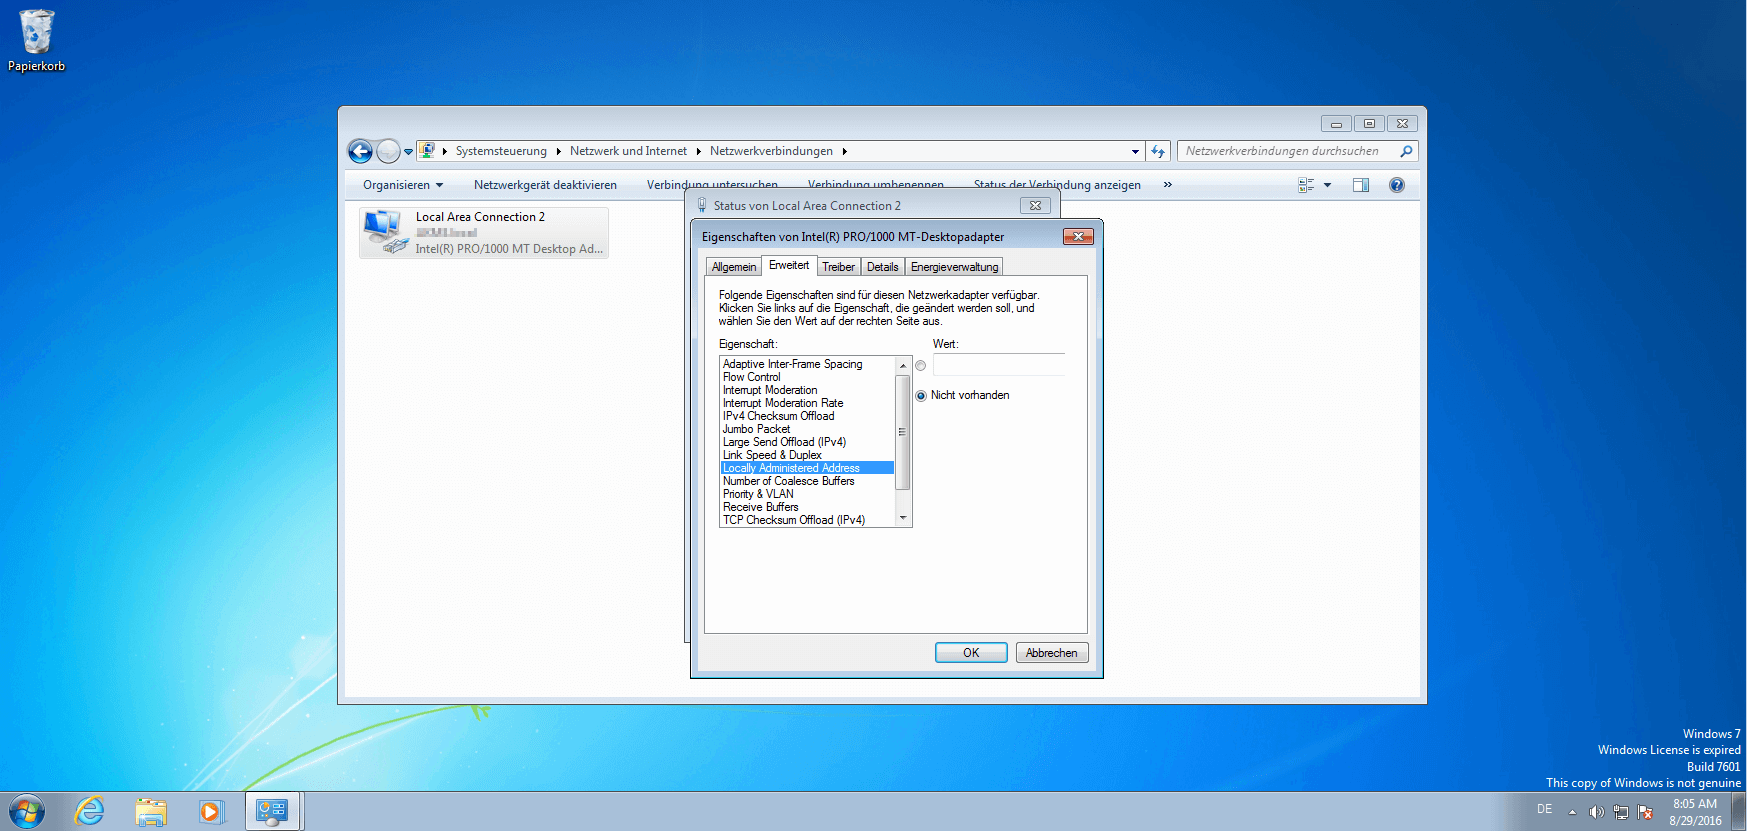Switch to the Energieverwaltung tab
The width and height of the screenshot is (1747, 831).
pos(954,267)
